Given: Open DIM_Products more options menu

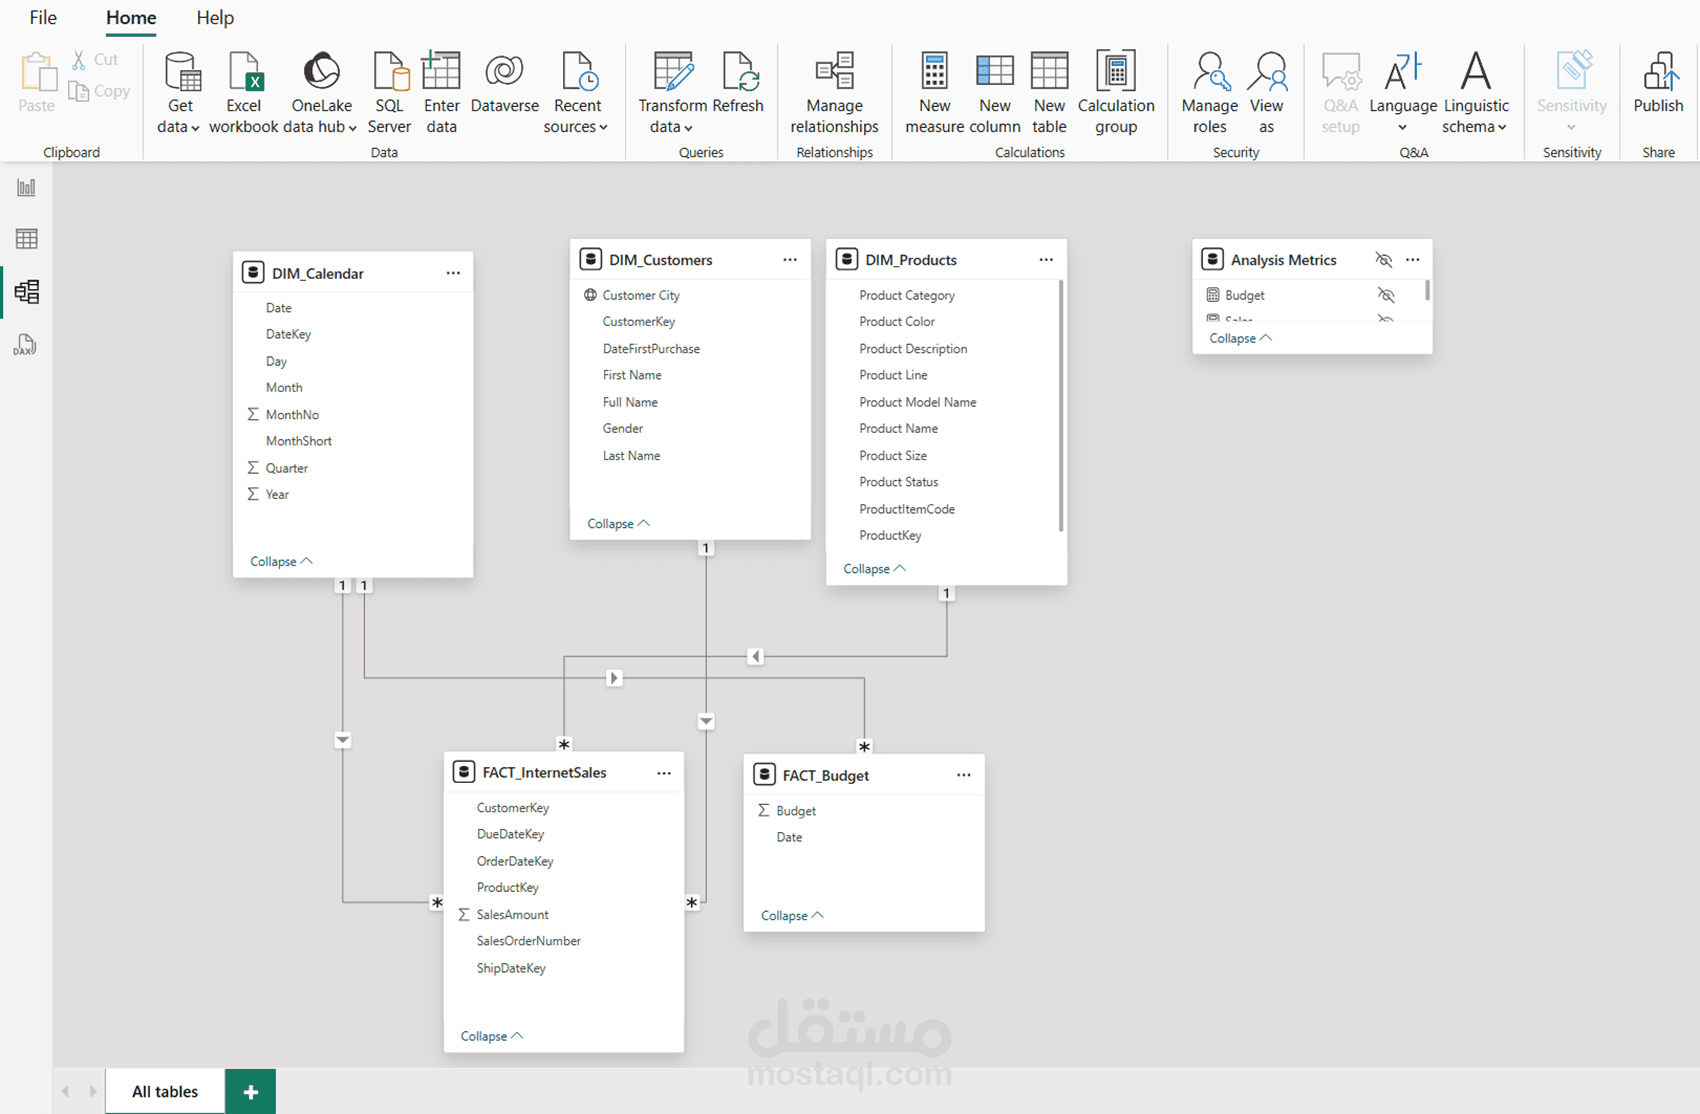Looking at the screenshot, I should [x=1046, y=260].
